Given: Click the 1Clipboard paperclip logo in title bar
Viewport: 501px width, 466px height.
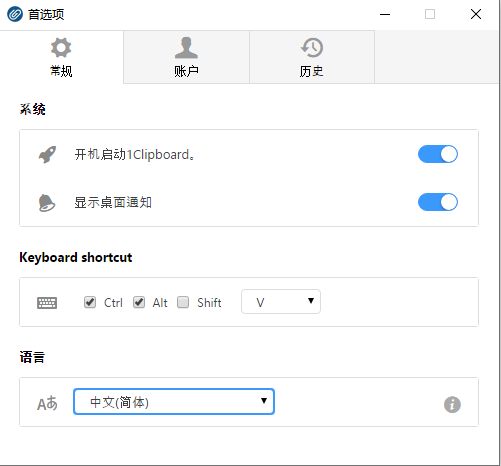Looking at the screenshot, I should [x=15, y=14].
